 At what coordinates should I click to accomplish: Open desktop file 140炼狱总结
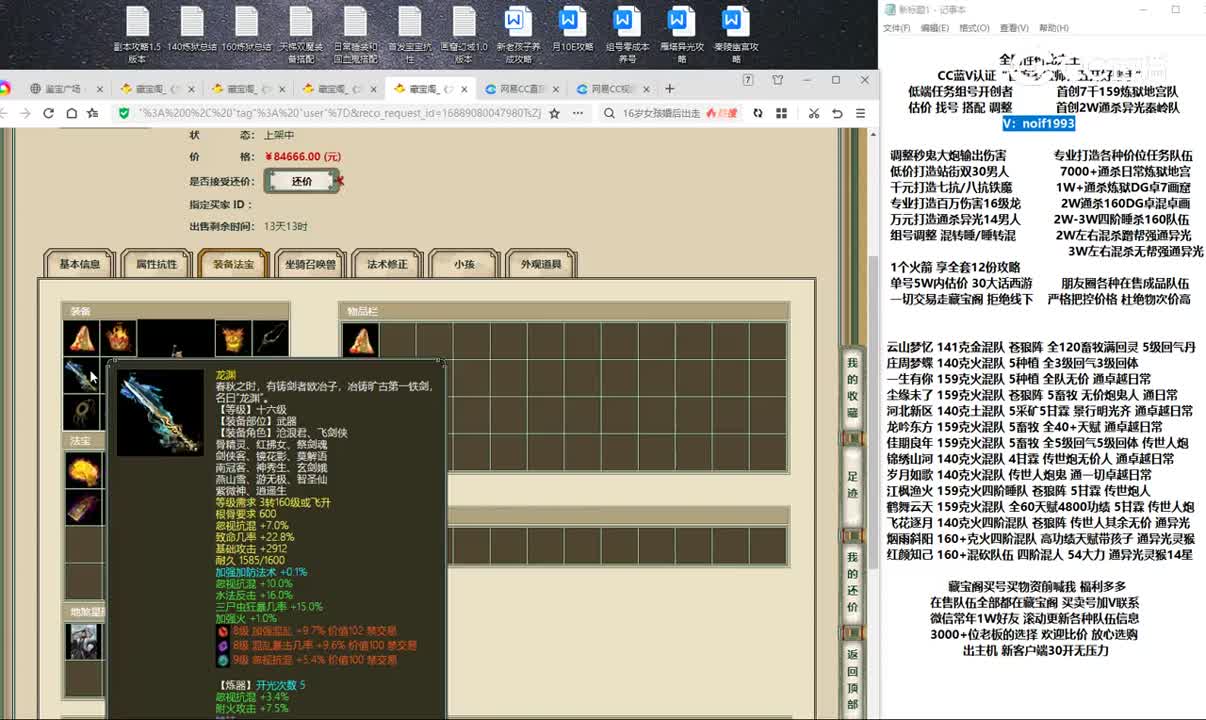pos(192,30)
